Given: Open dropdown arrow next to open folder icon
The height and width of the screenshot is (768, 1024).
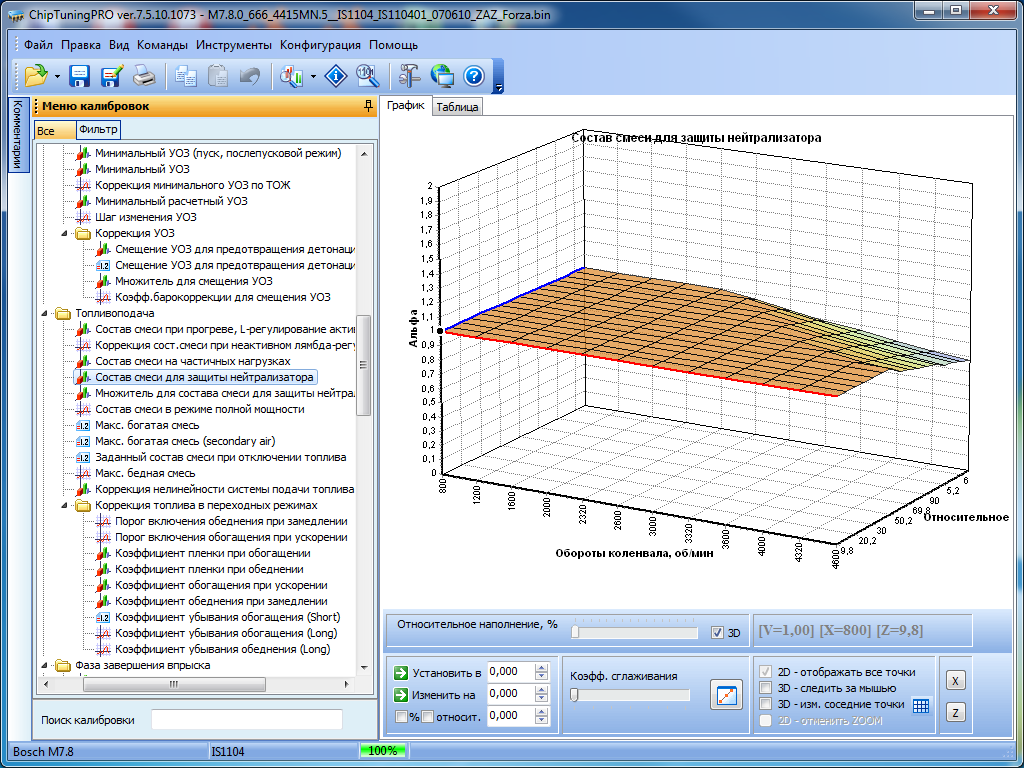Looking at the screenshot, I should coord(57,76).
